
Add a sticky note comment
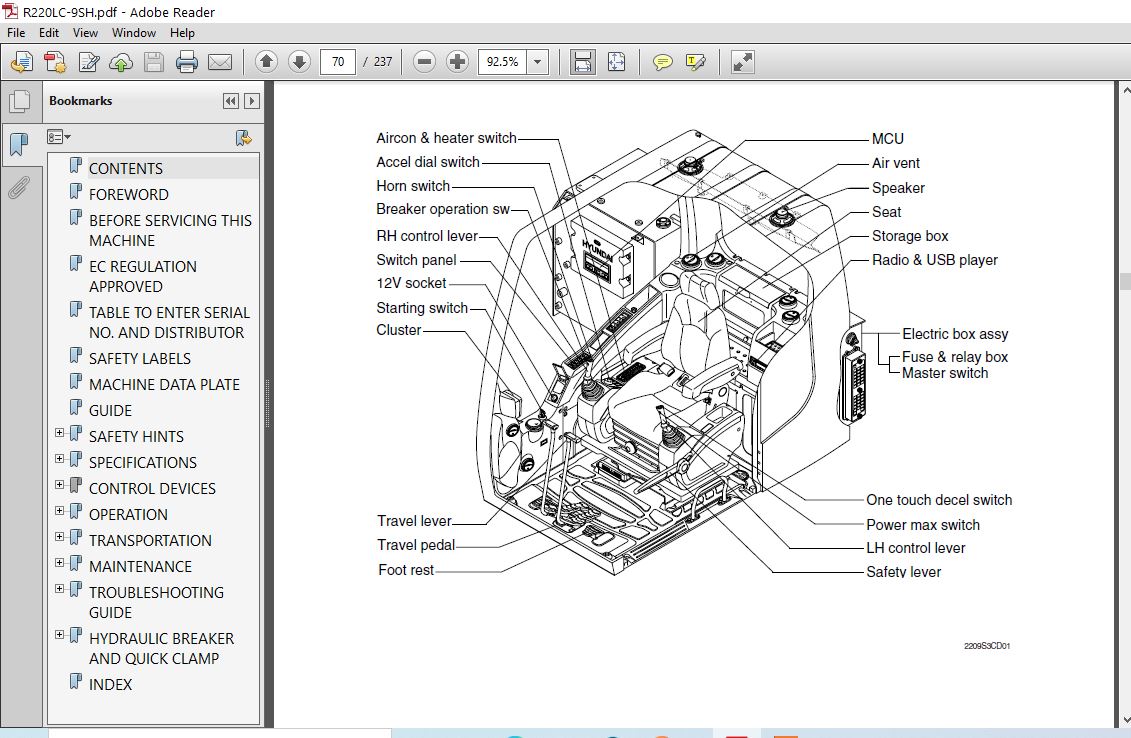coord(662,62)
